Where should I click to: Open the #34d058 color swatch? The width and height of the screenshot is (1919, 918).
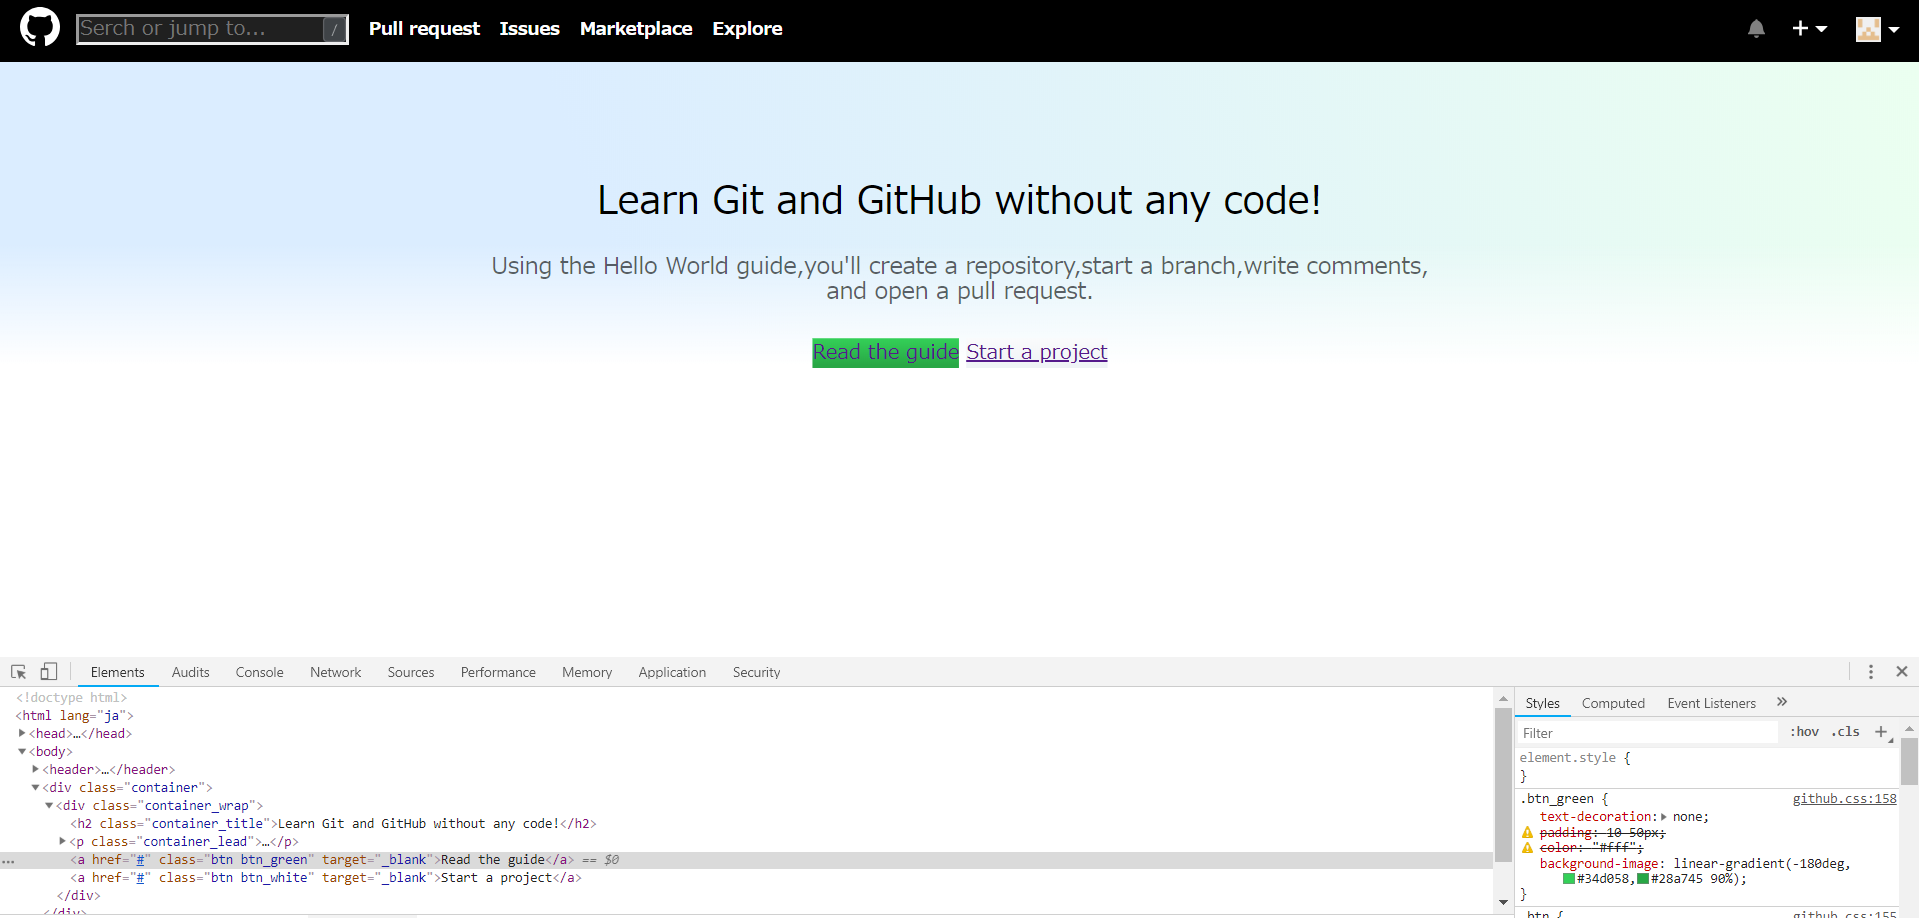[x=1569, y=879]
